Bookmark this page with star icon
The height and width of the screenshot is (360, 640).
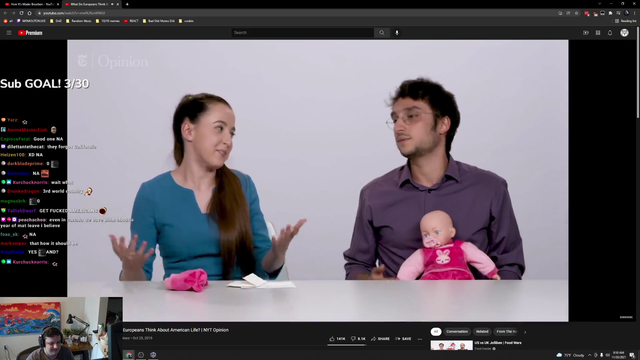pos(576,13)
